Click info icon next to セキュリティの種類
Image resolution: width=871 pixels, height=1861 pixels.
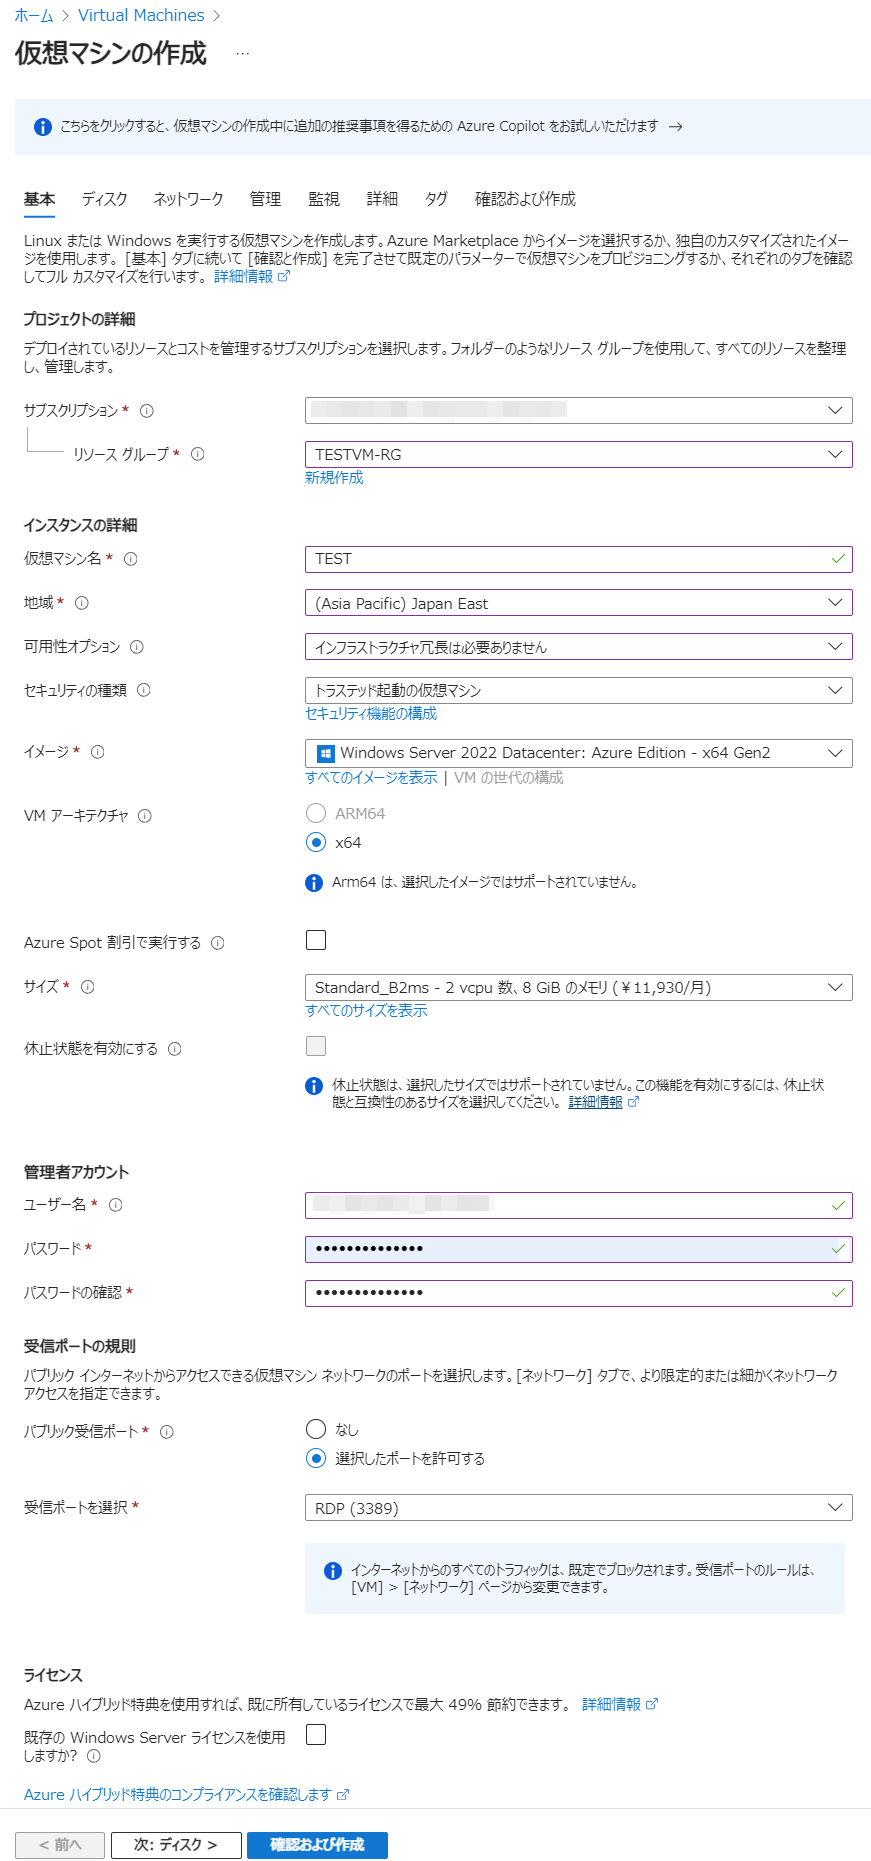[x=144, y=690]
